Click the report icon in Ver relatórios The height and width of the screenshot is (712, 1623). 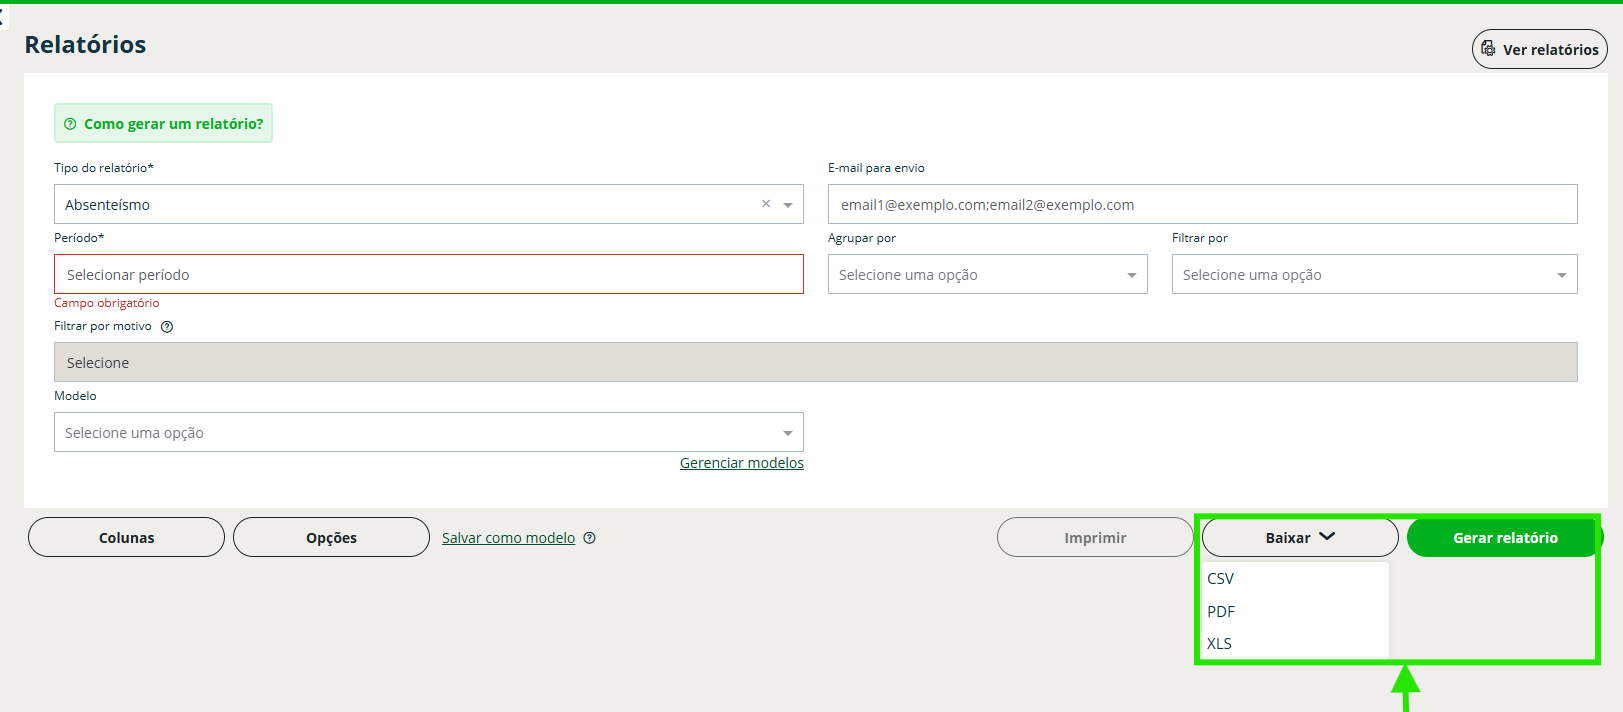1488,49
